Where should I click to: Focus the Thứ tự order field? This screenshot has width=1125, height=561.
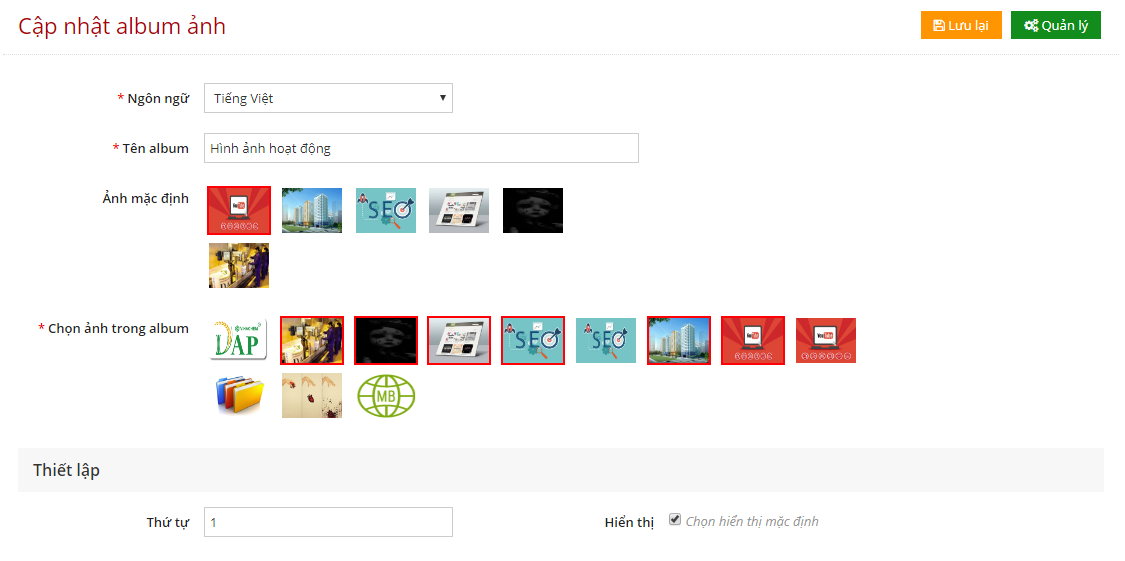tap(328, 522)
